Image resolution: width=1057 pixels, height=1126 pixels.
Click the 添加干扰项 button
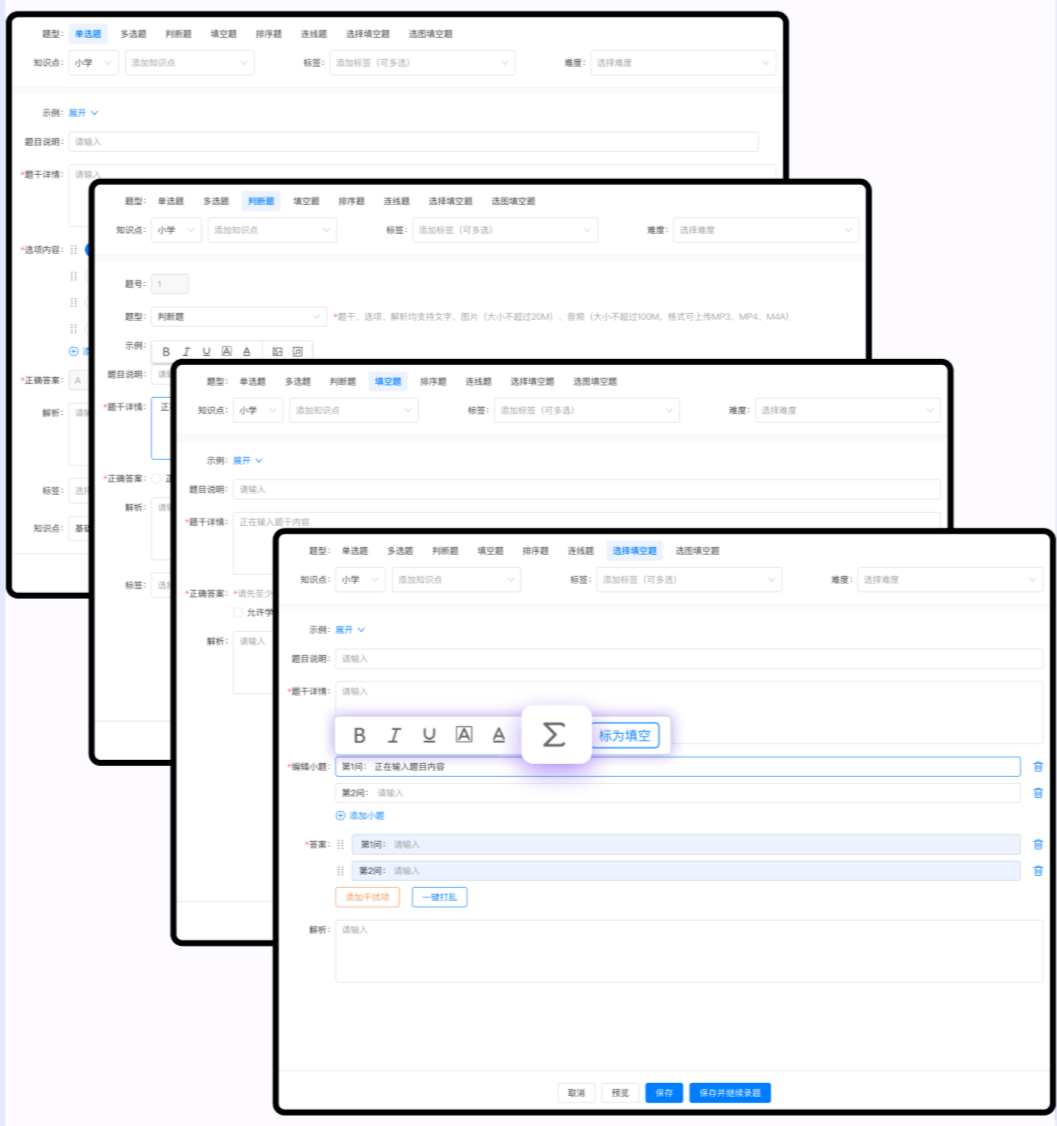[x=368, y=897]
